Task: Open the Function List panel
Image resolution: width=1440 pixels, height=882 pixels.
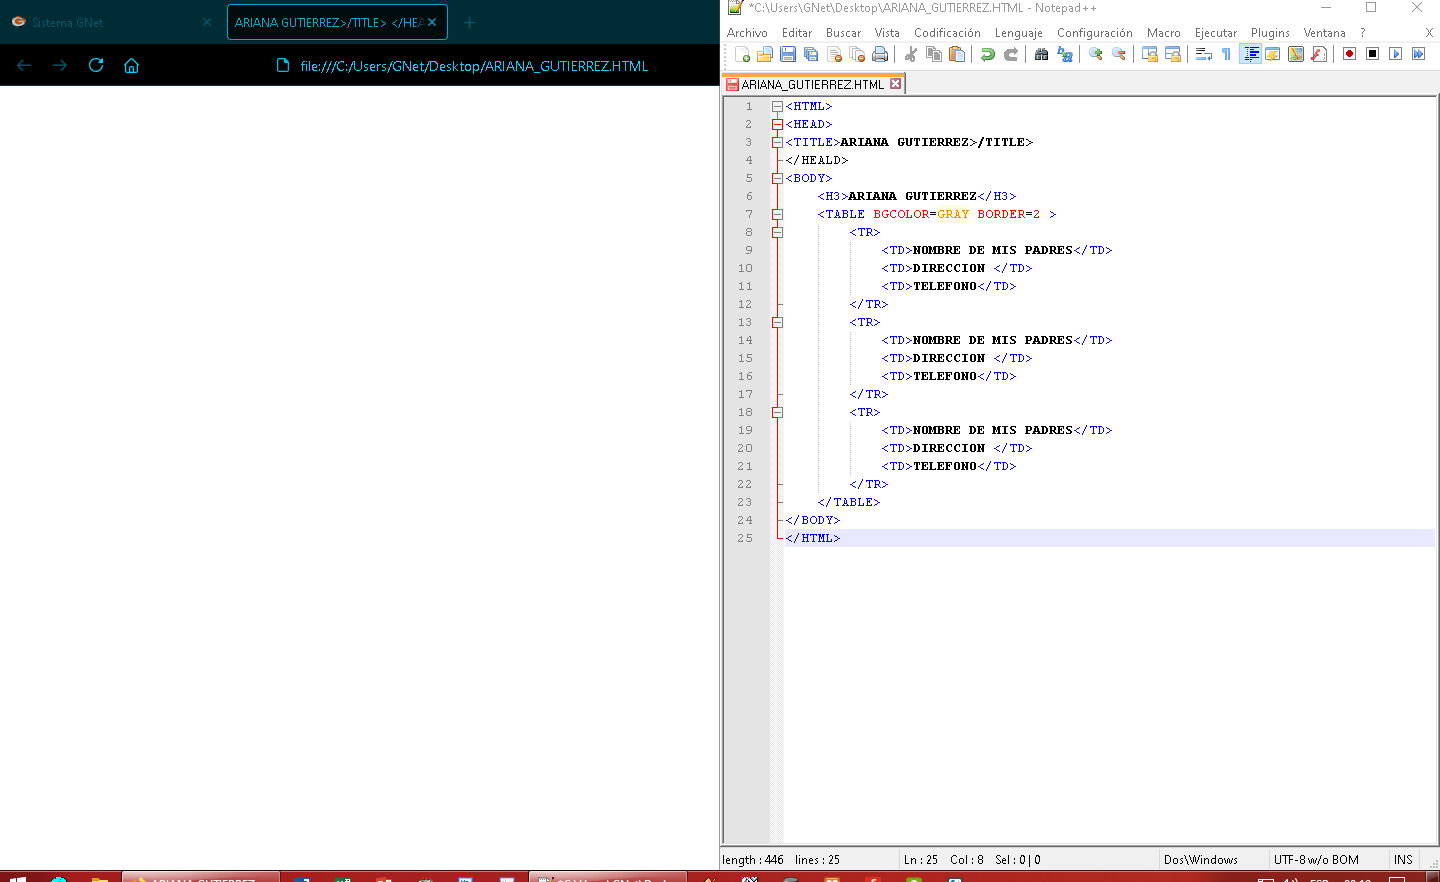Action: 1319,54
